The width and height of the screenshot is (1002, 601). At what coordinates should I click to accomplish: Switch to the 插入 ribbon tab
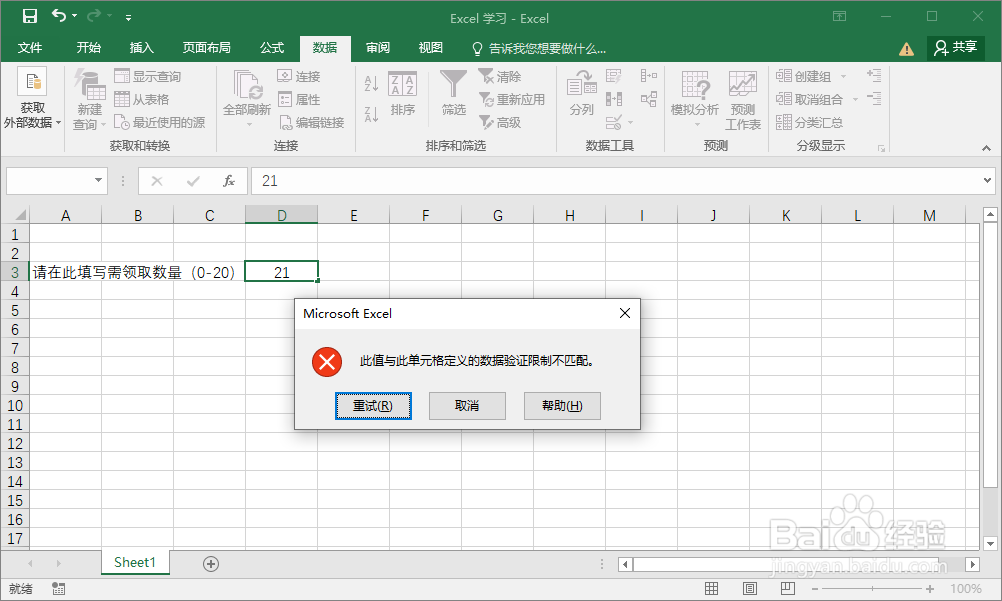point(141,48)
